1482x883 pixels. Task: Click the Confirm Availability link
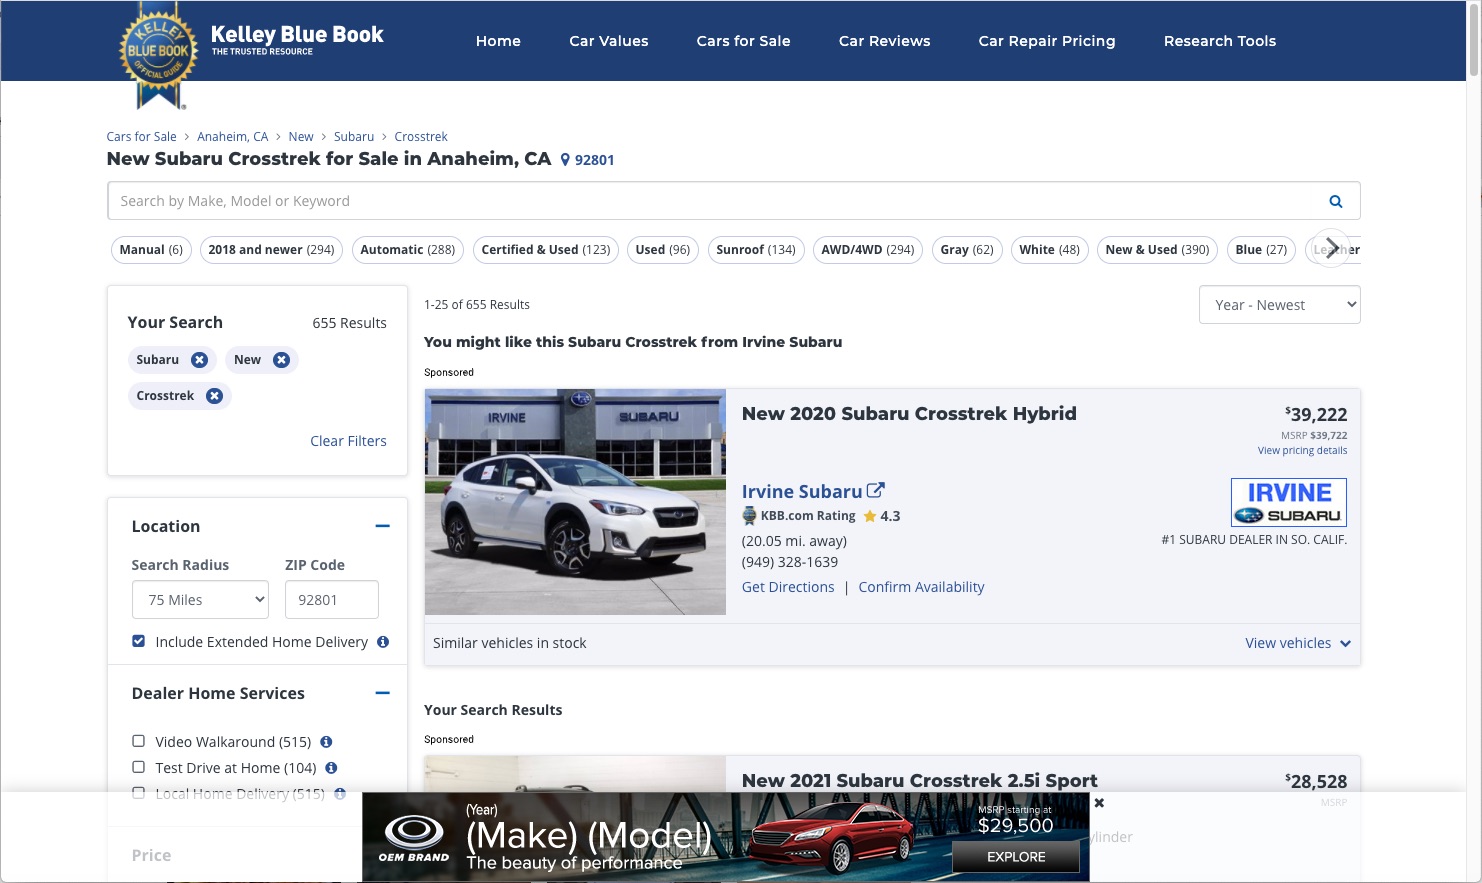point(921,587)
